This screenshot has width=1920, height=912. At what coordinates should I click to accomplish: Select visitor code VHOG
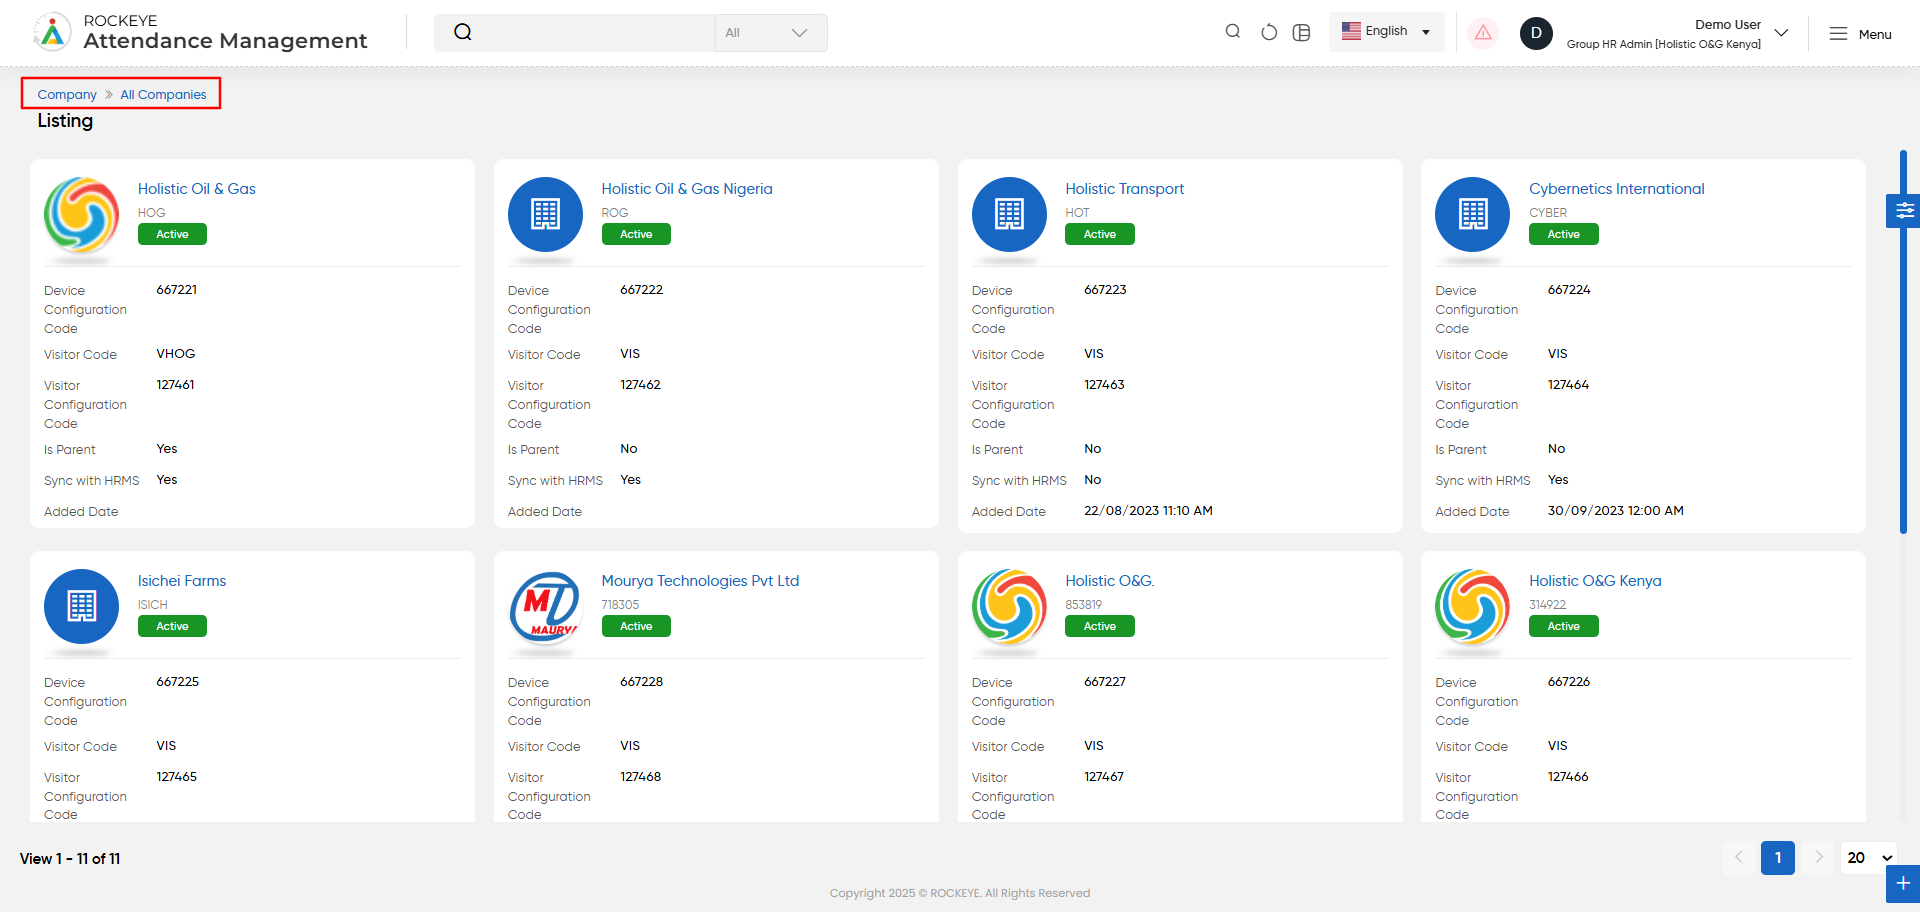176,354
